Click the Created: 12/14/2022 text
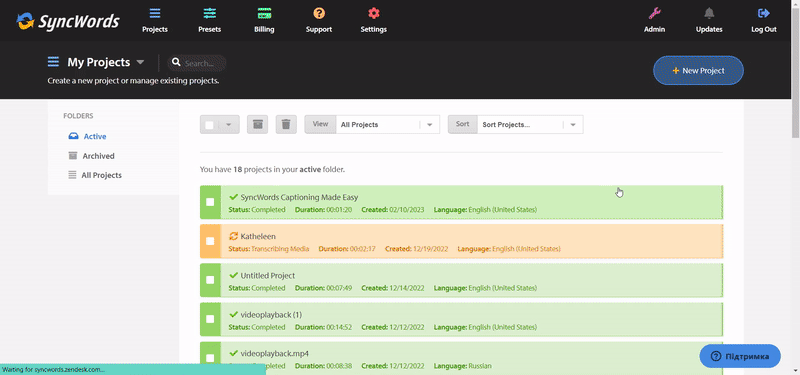The image size is (800, 375). click(x=392, y=288)
